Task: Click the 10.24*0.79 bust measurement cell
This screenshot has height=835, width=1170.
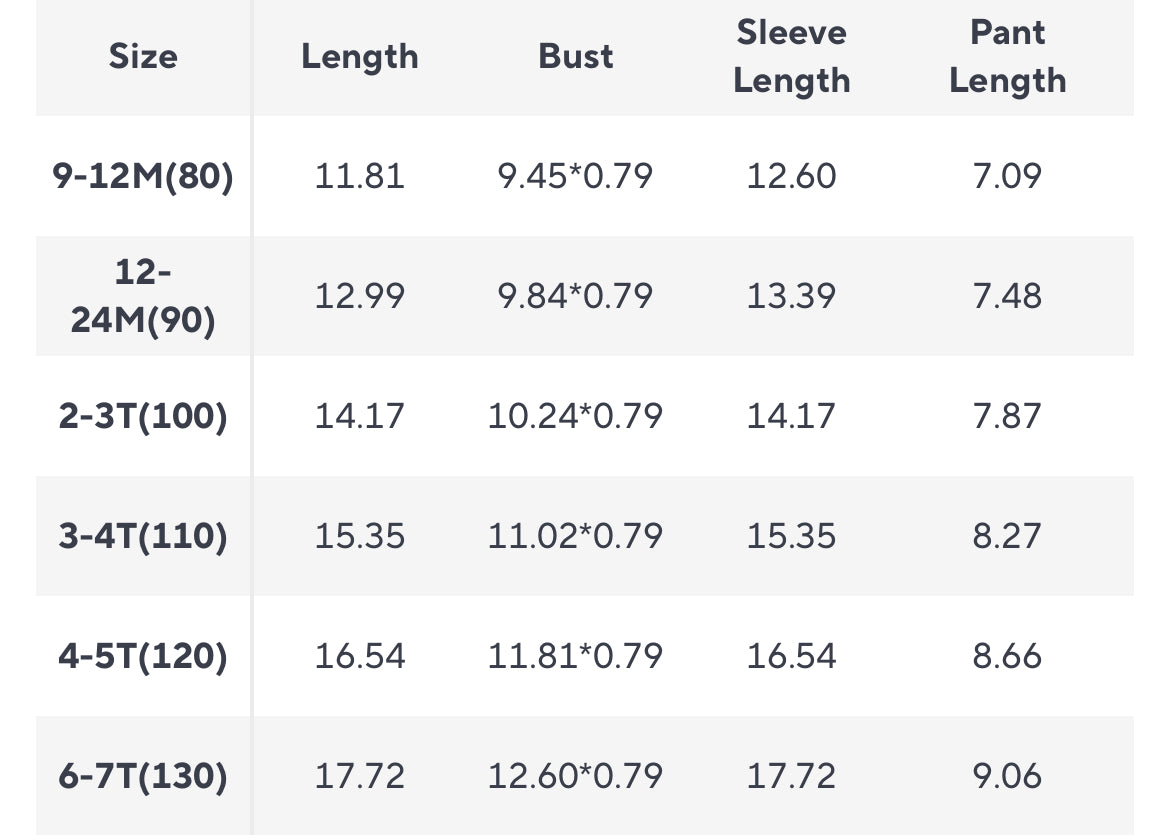Action: coord(575,416)
